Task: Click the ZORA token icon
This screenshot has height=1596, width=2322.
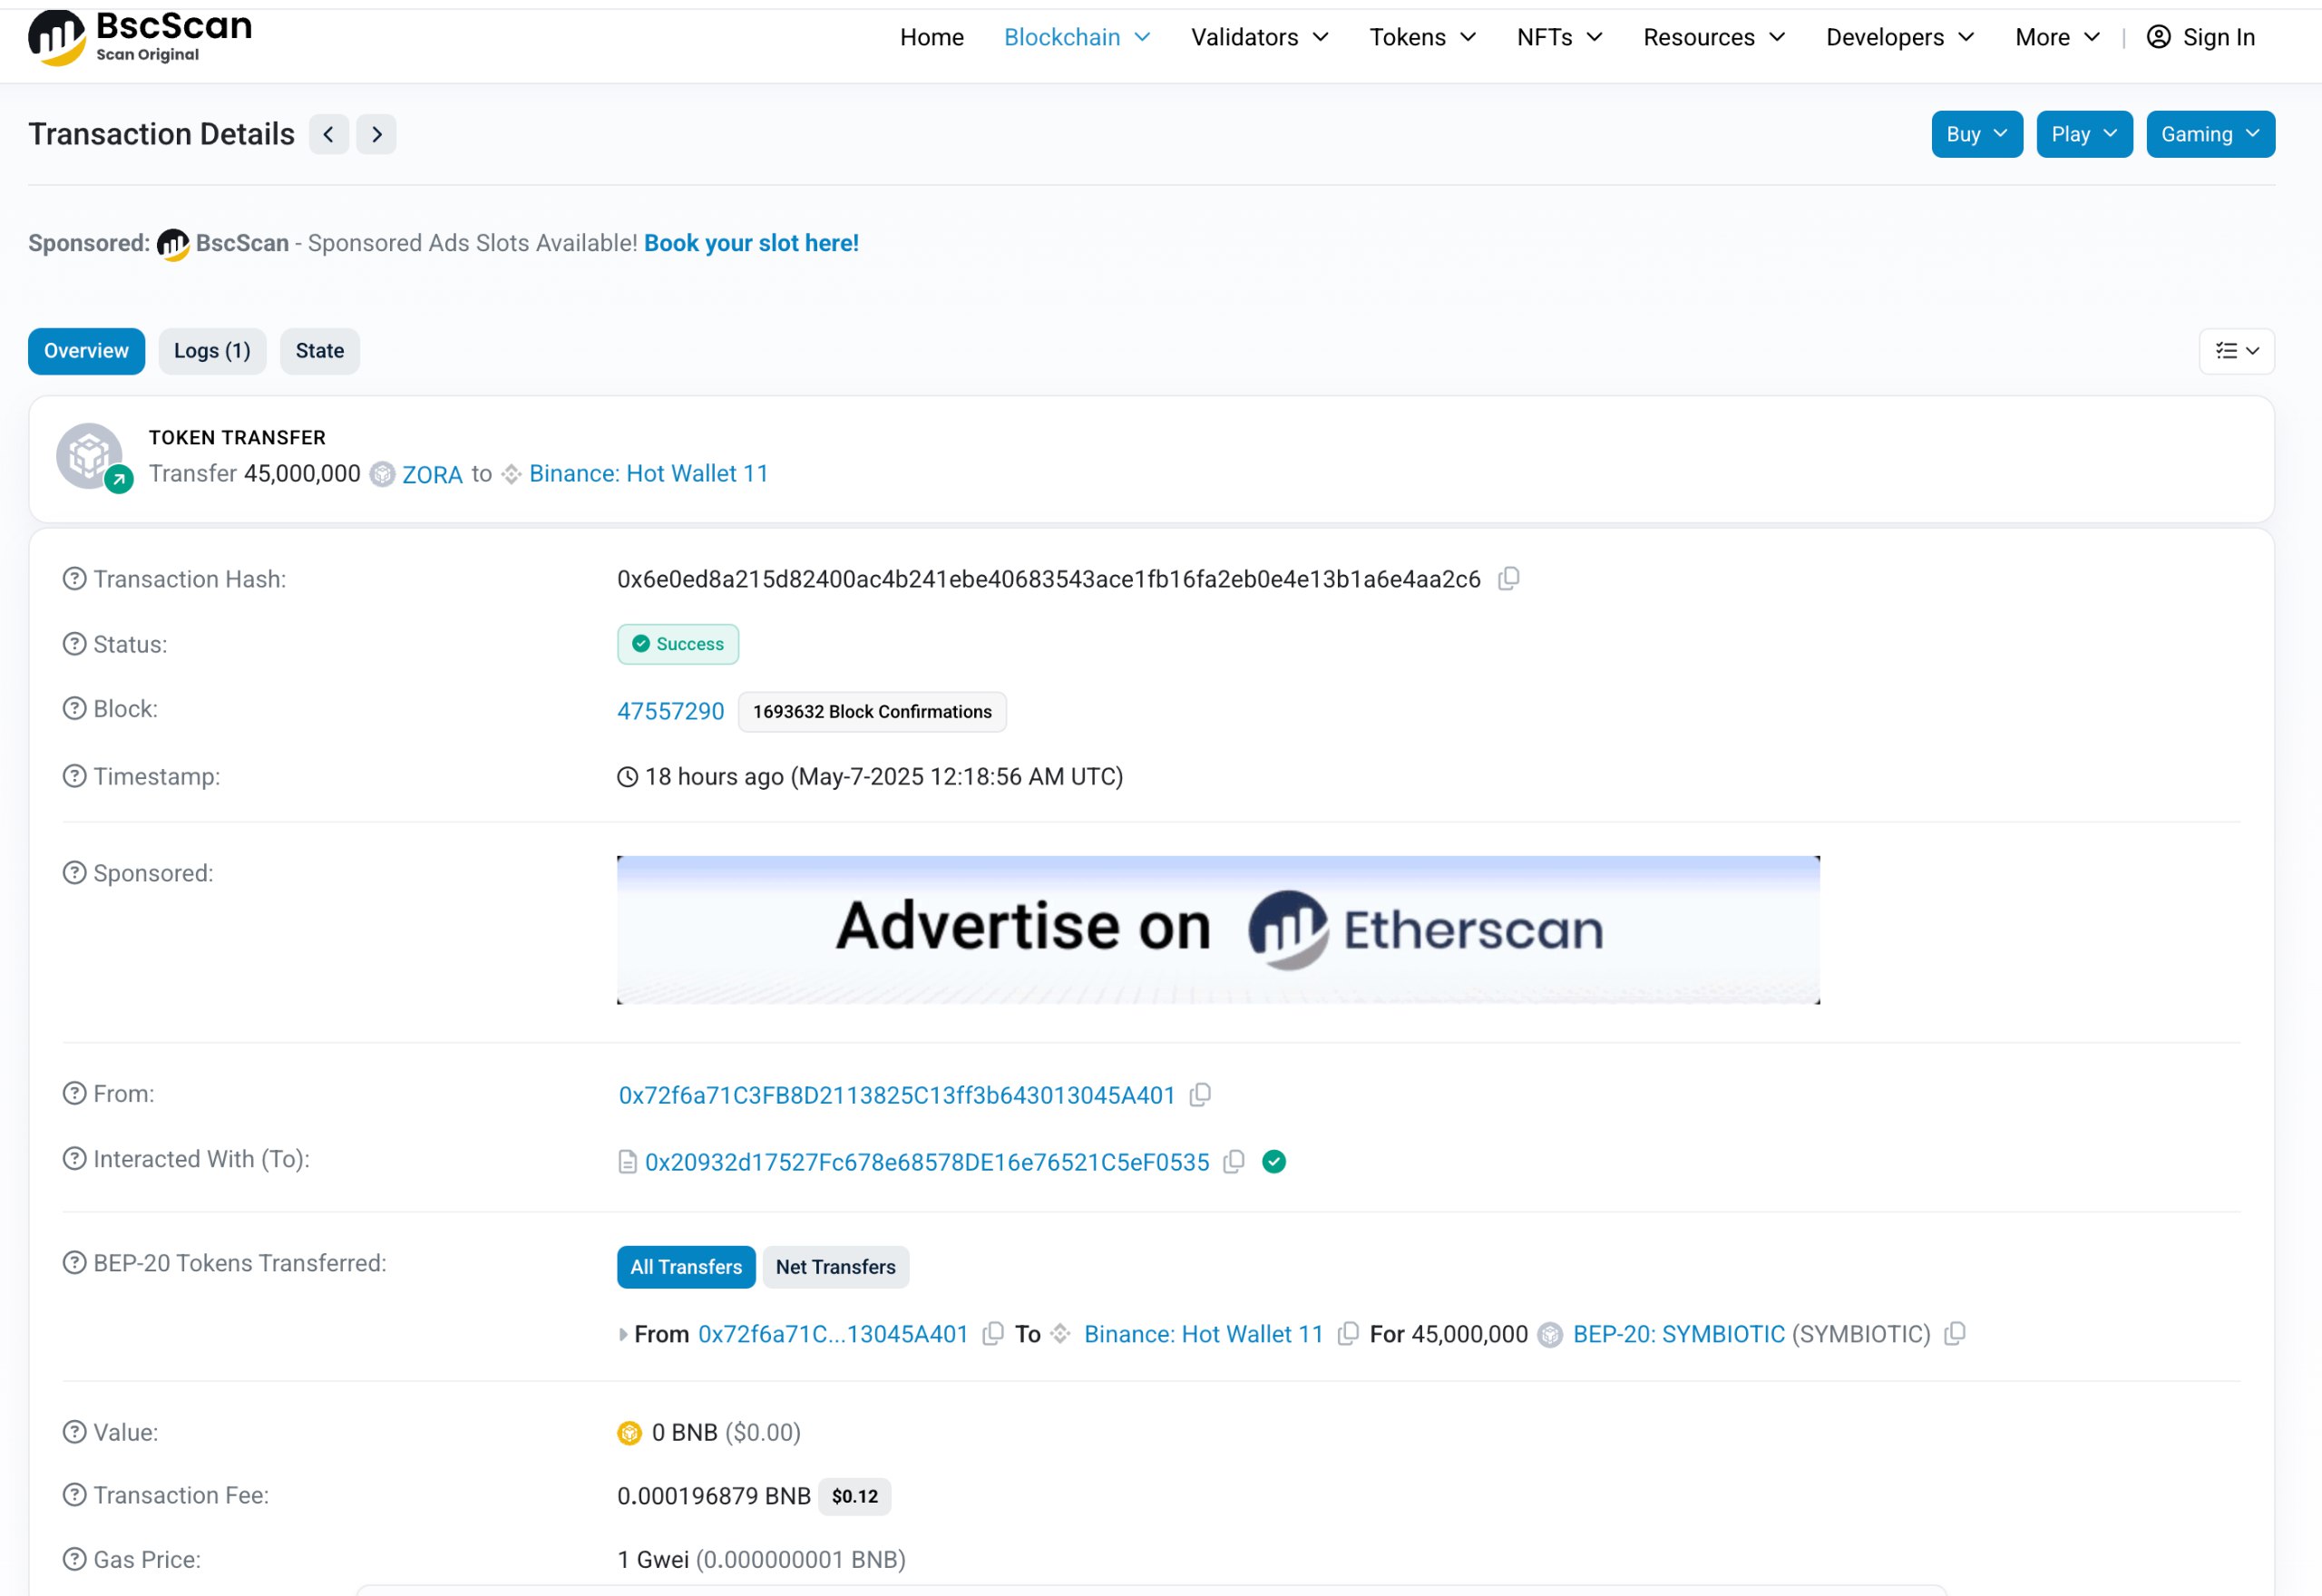Action: (x=382, y=474)
